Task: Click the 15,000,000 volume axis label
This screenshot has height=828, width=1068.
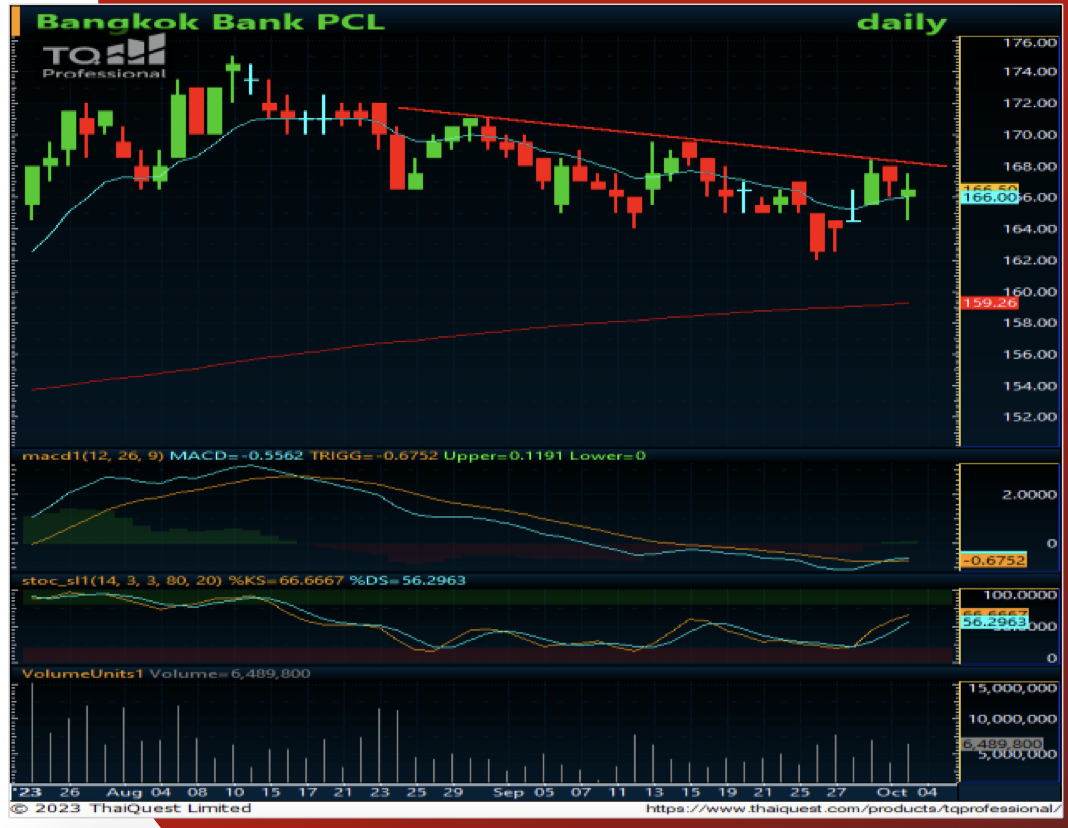Action: click(x=1012, y=688)
